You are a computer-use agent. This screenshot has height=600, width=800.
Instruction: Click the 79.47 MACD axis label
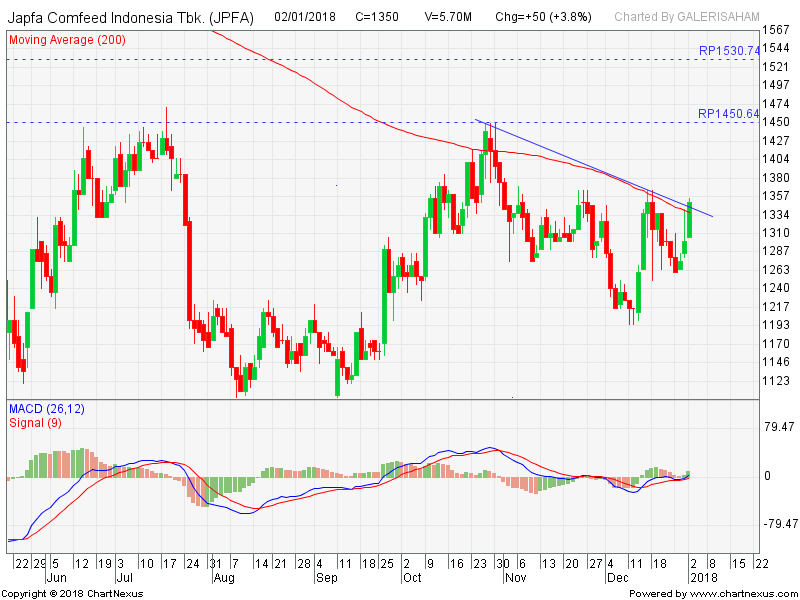778,427
